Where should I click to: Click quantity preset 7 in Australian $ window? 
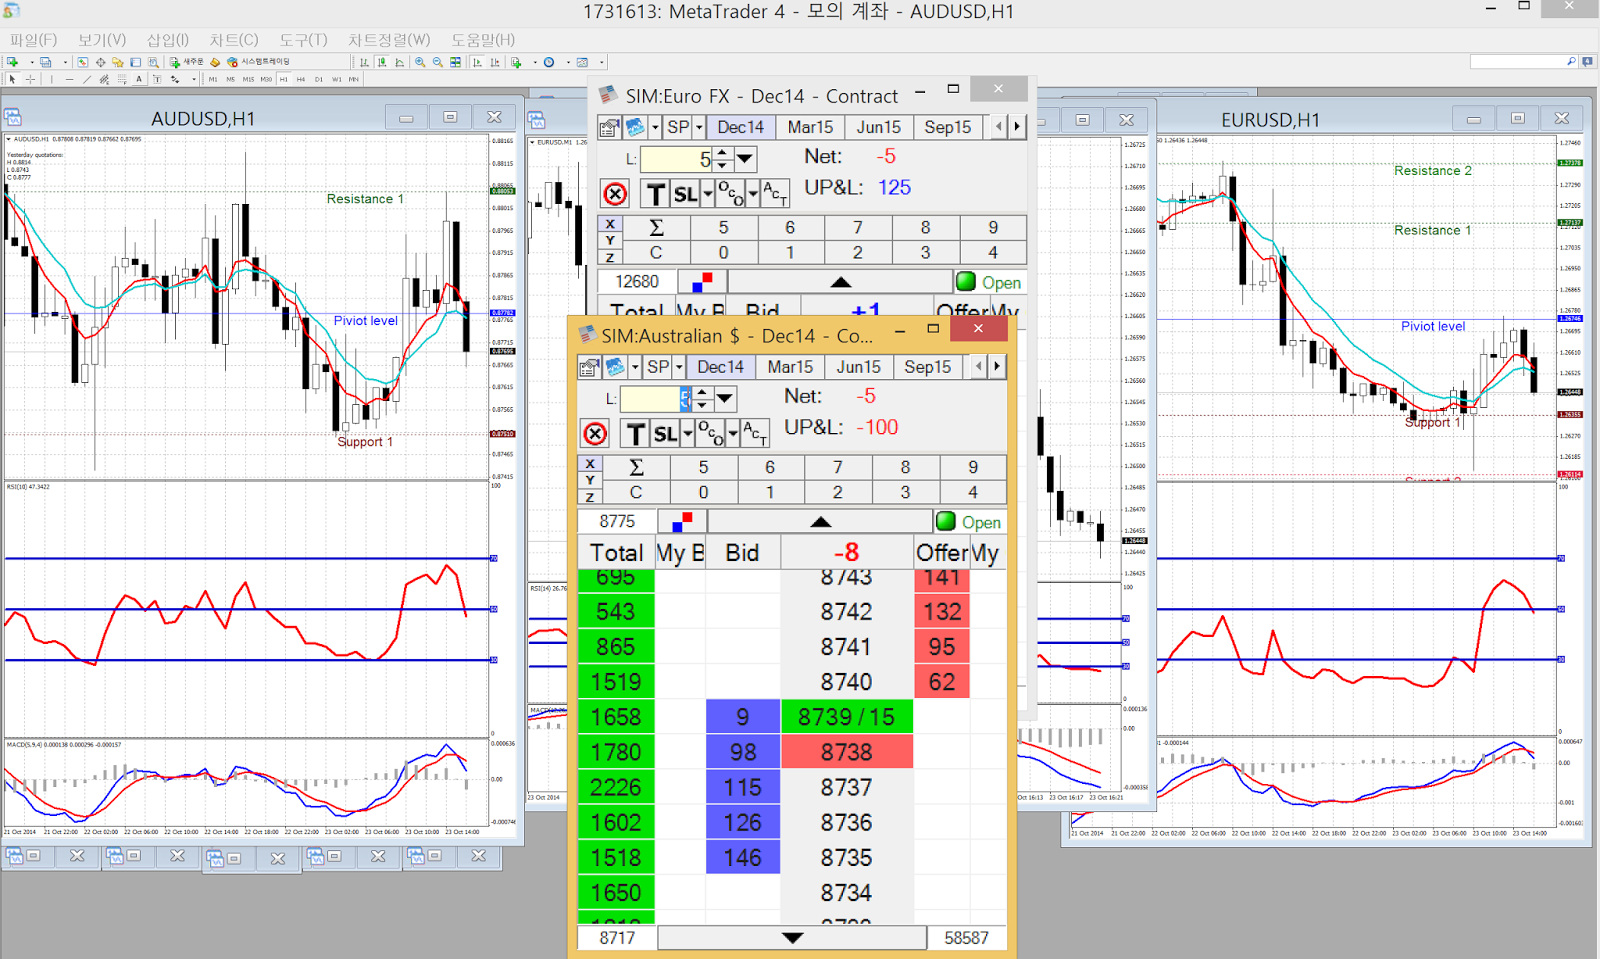[838, 467]
